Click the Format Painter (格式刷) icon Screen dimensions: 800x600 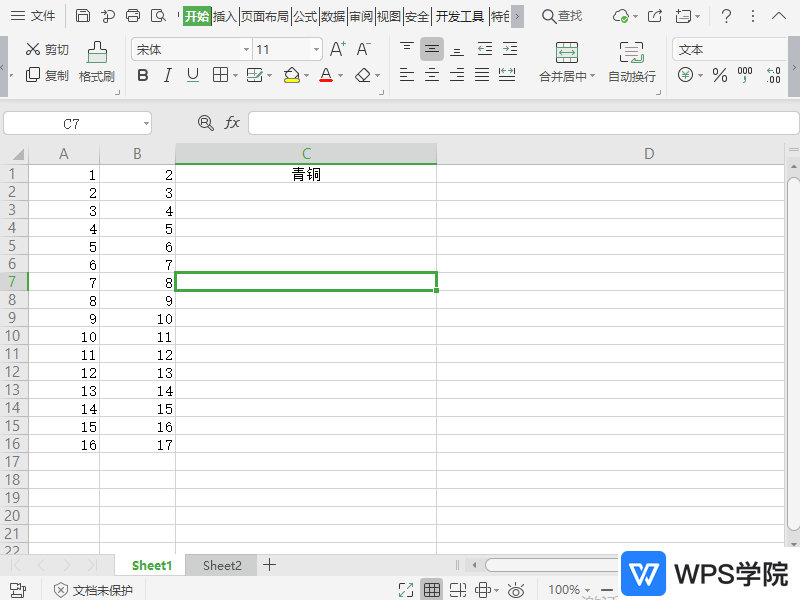[x=97, y=53]
